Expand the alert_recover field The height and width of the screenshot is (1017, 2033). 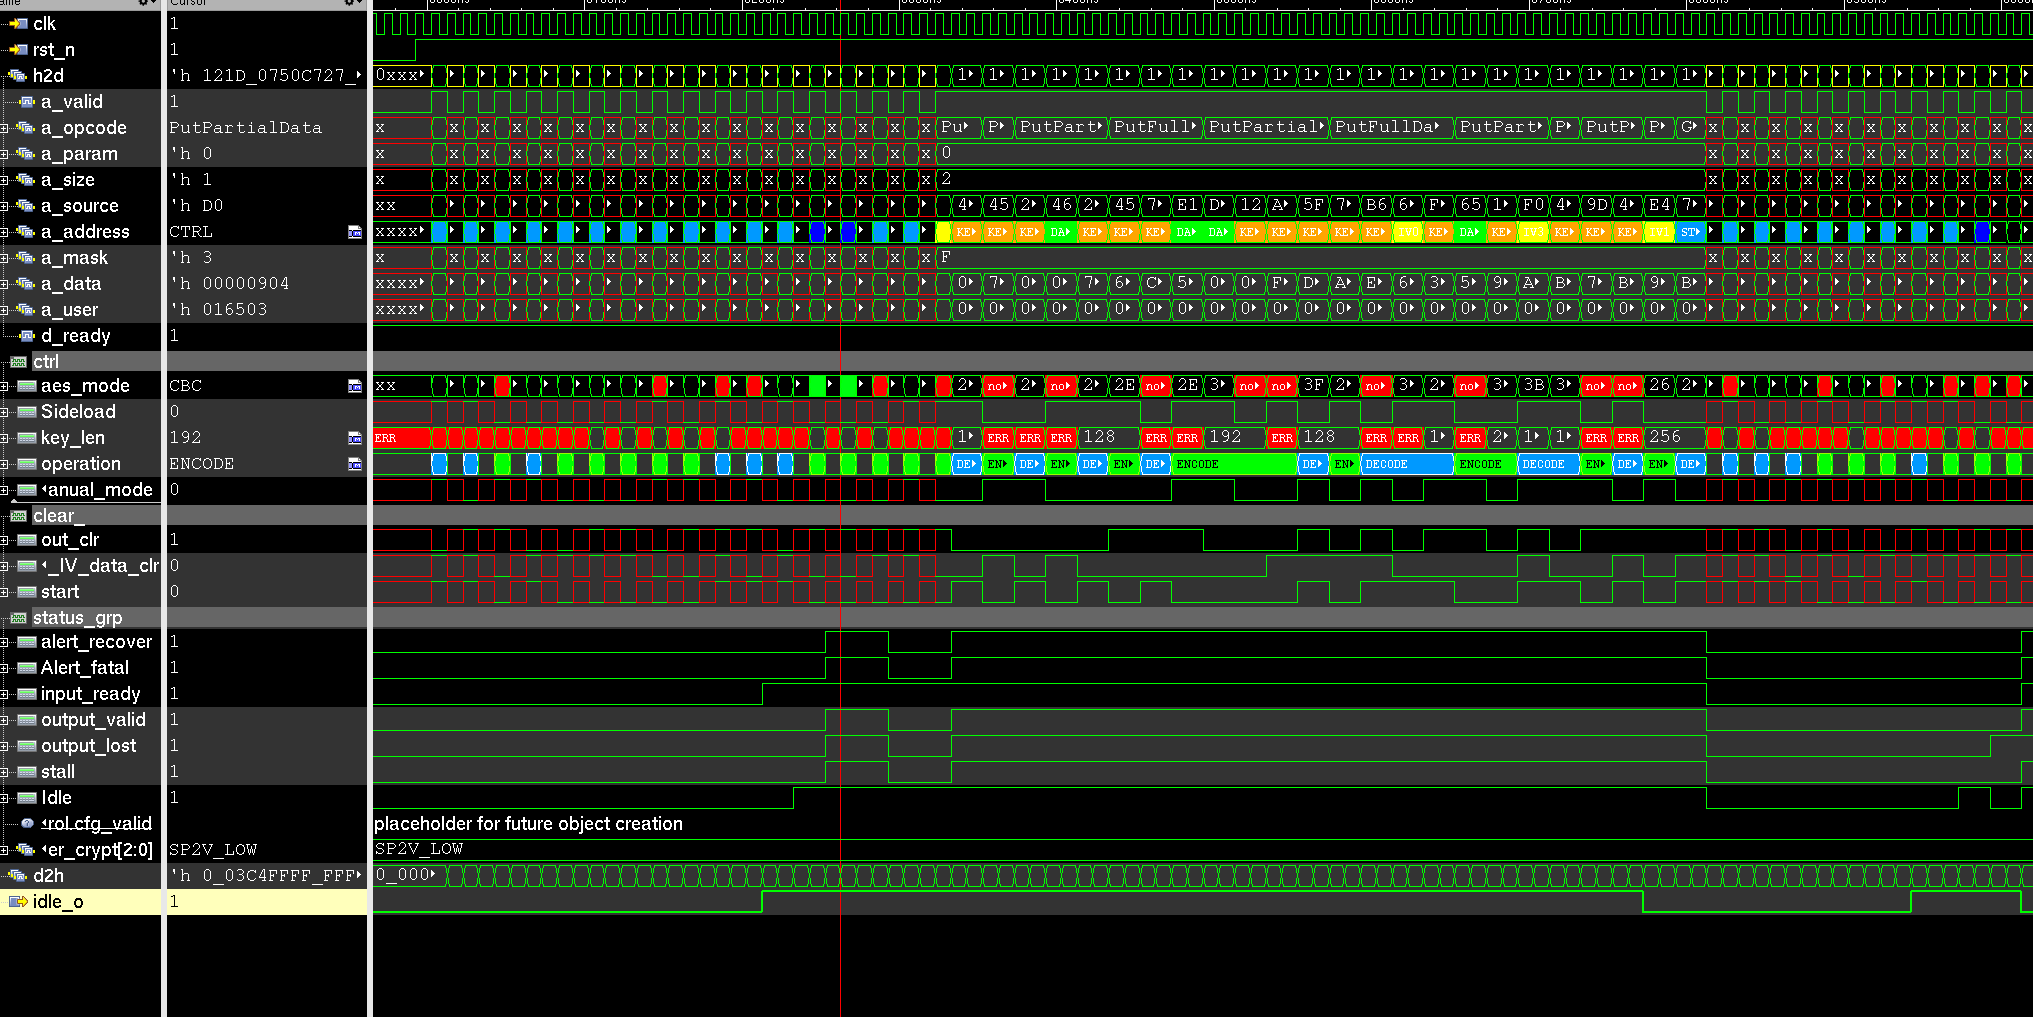pyautogui.click(x=5, y=641)
